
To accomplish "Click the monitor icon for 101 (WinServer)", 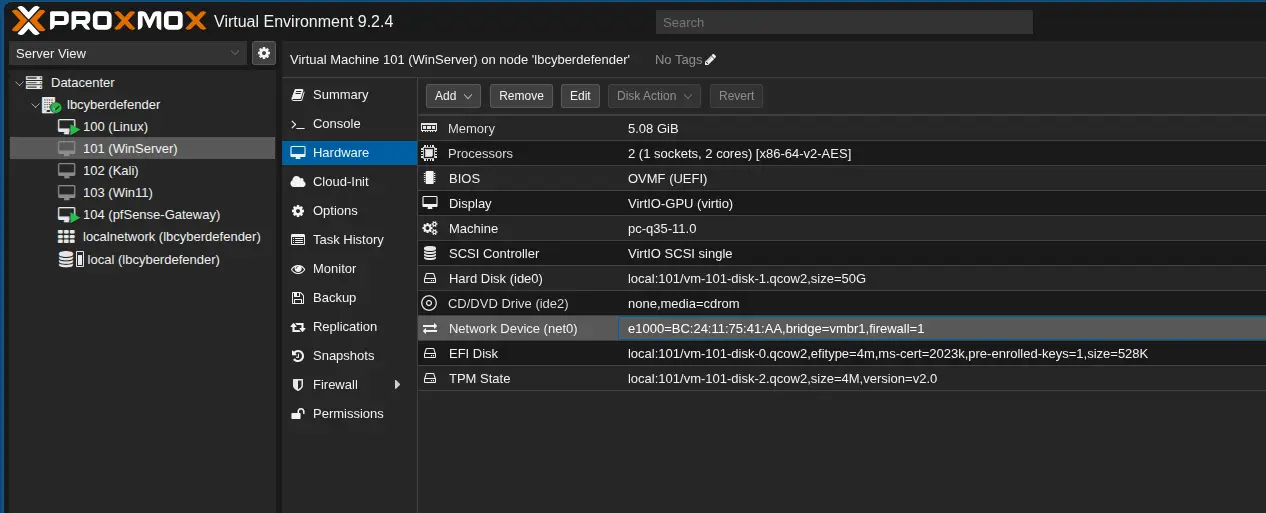I will pos(67,148).
